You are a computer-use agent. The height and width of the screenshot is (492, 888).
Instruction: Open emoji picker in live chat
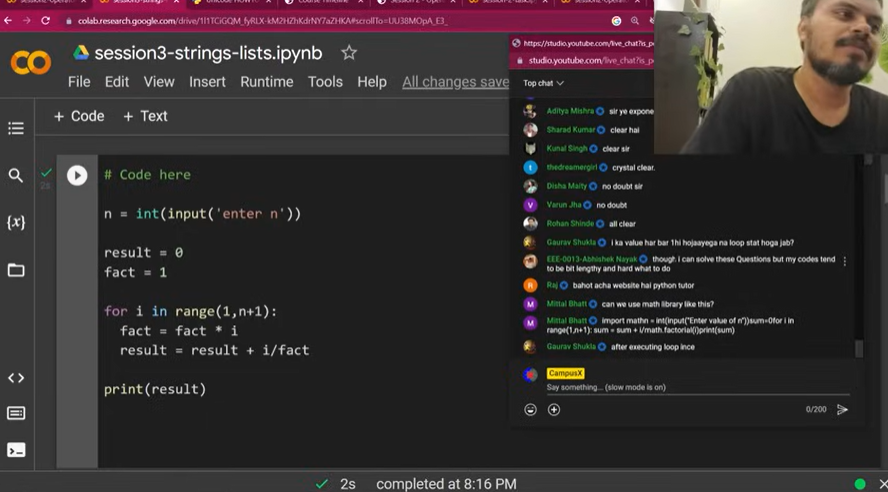(x=530, y=409)
